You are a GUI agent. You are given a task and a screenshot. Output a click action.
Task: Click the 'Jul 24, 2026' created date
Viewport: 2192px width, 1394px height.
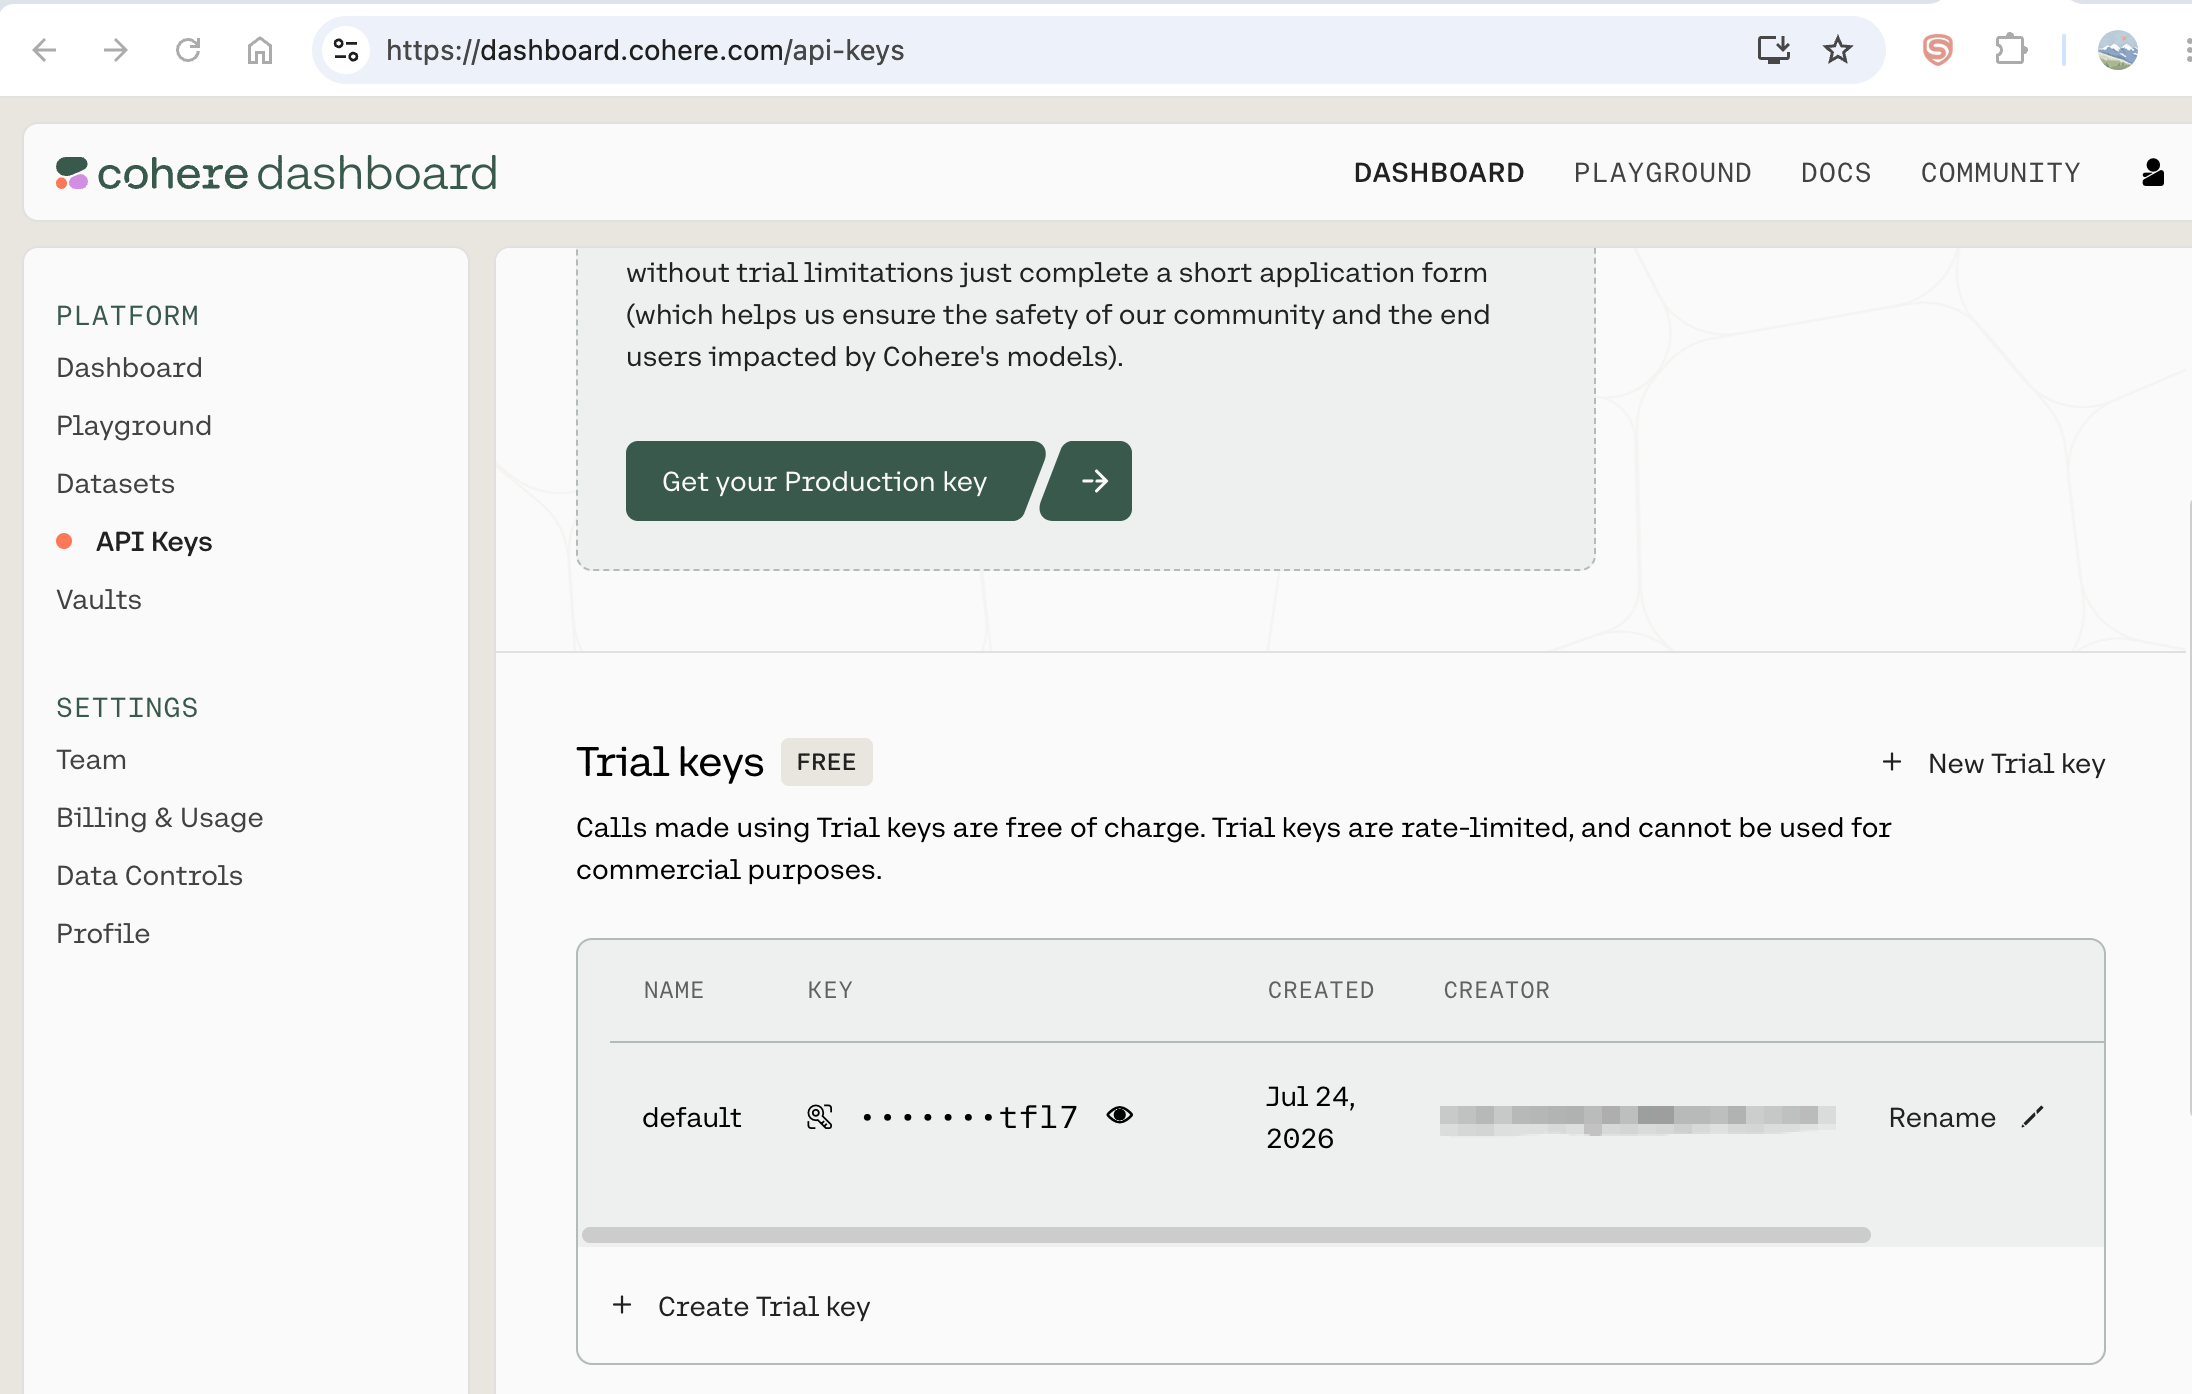pyautogui.click(x=1311, y=1117)
